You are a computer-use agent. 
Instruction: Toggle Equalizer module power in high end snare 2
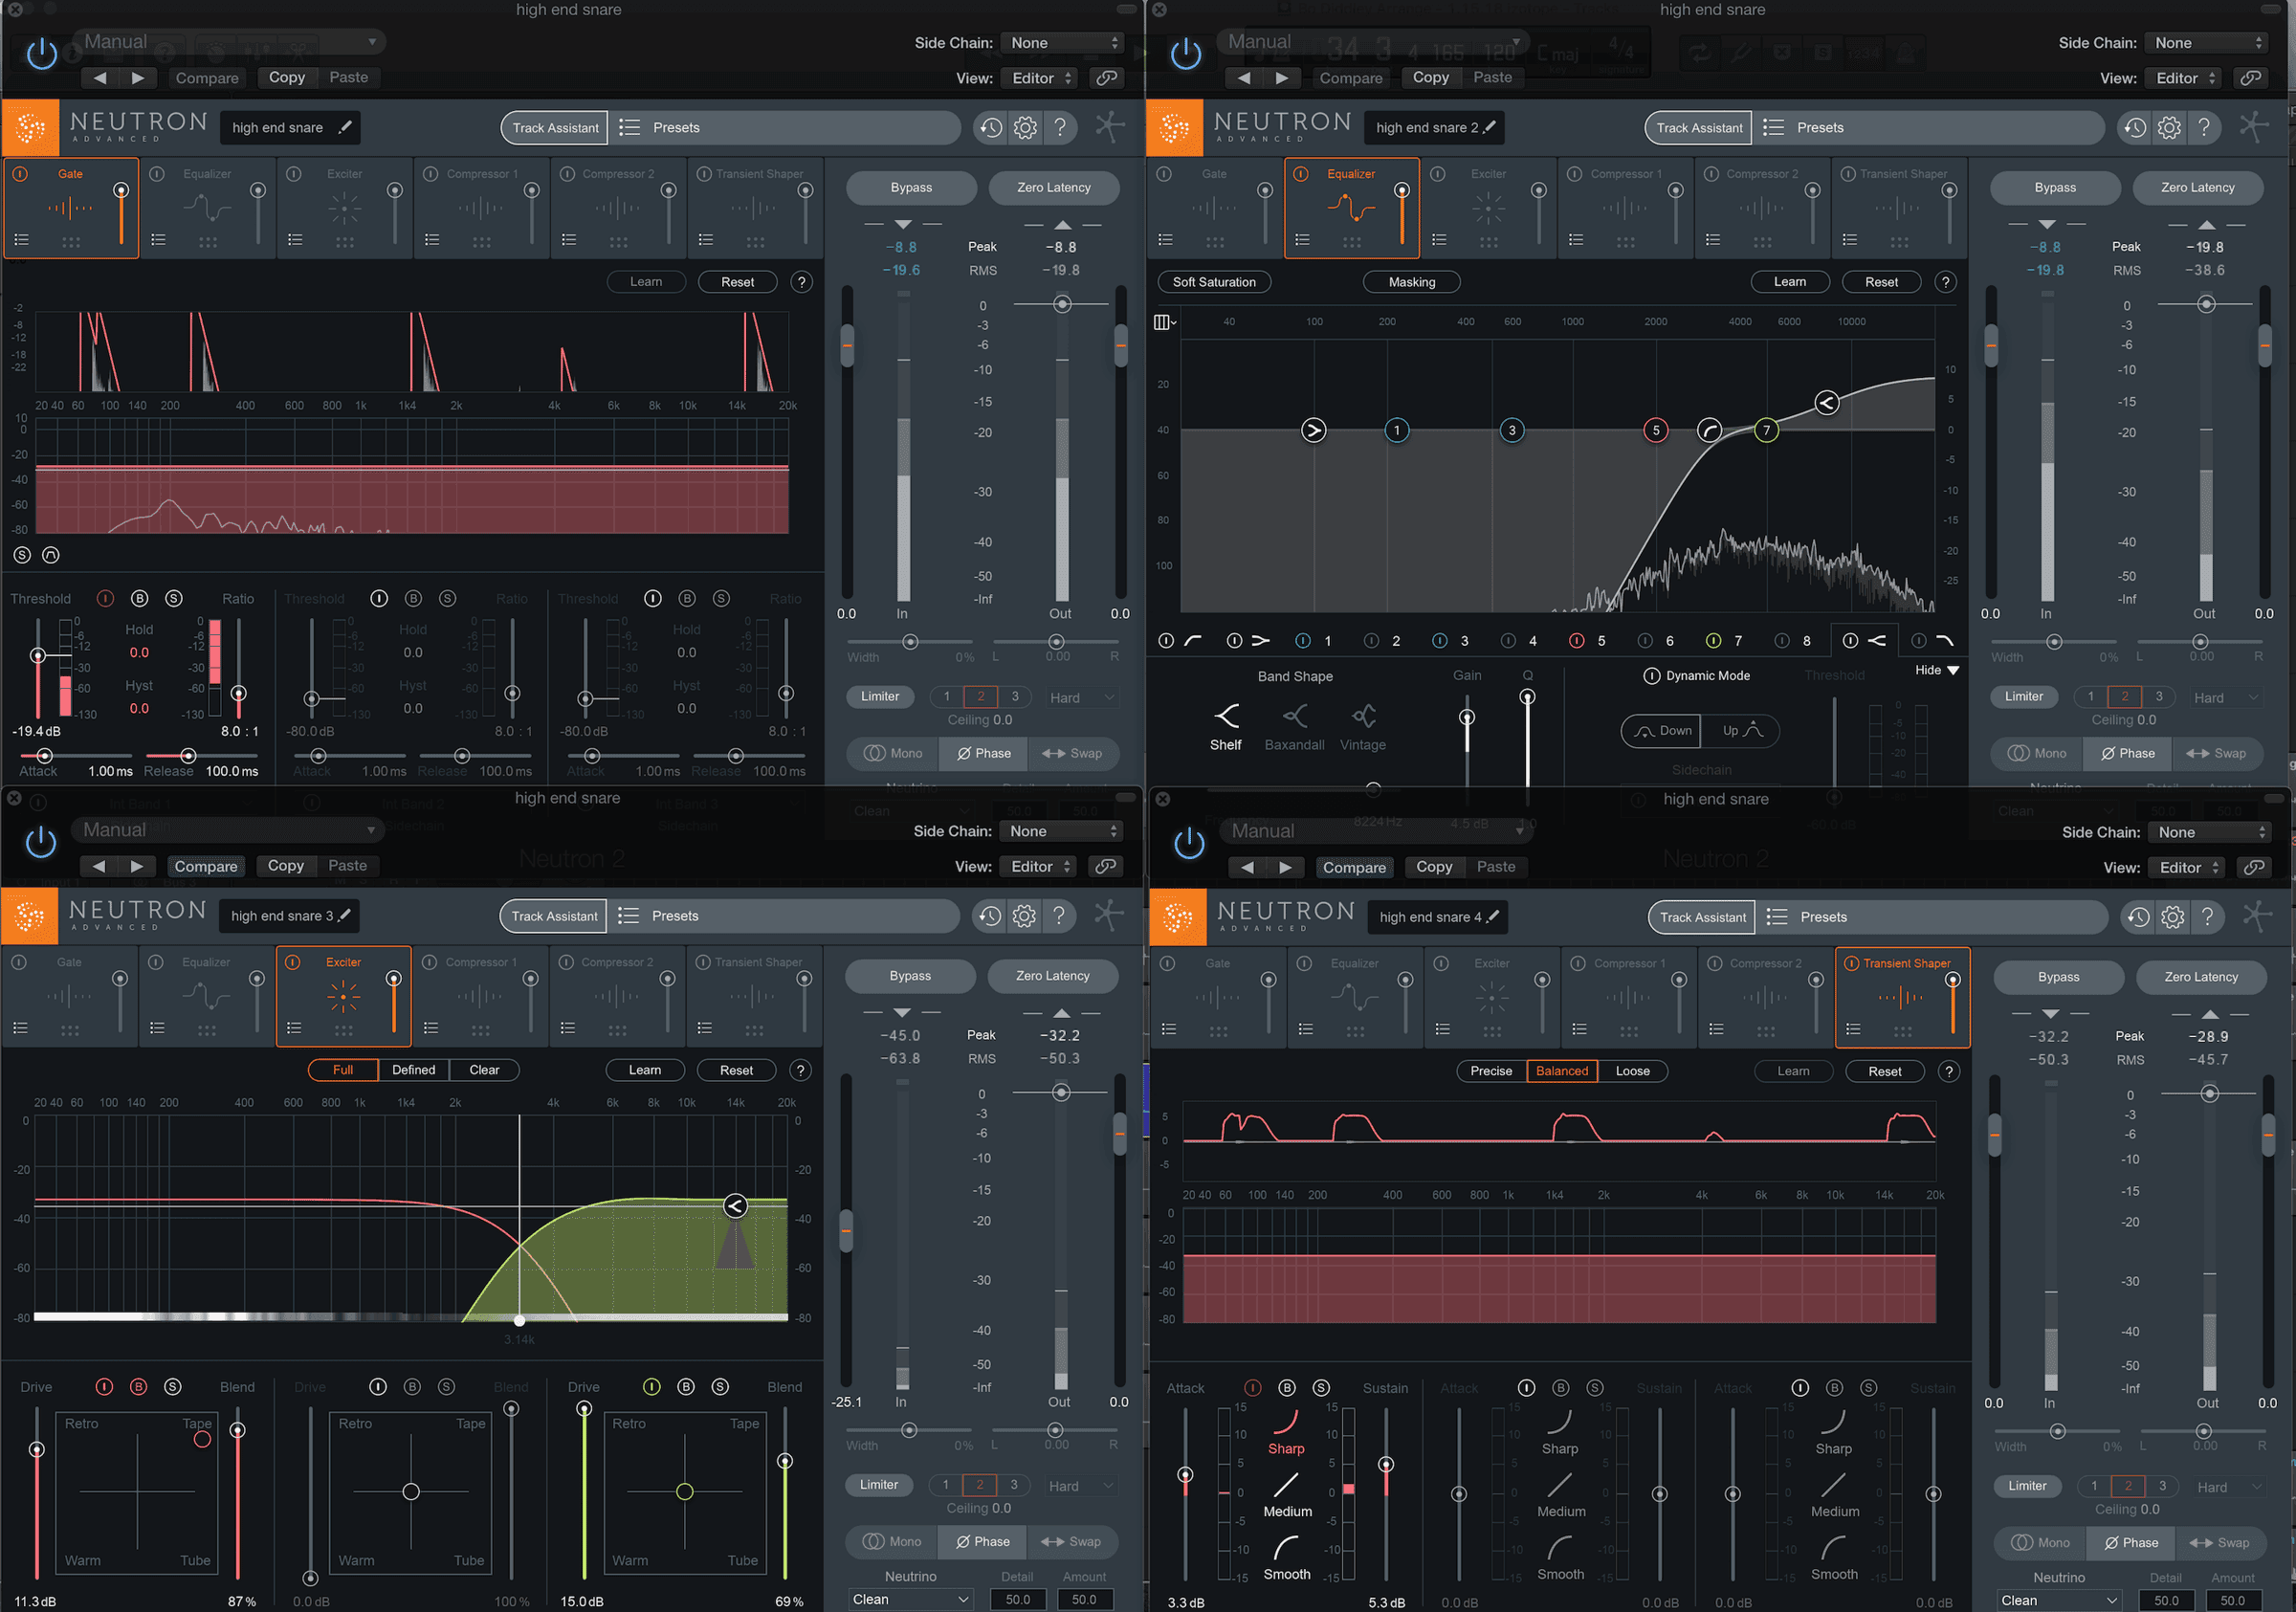[x=1301, y=174]
